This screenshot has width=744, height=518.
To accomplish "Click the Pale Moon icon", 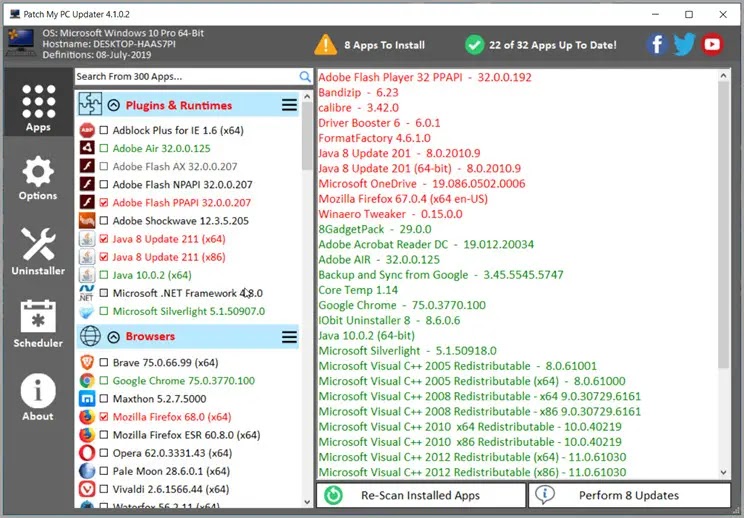I will coord(87,471).
